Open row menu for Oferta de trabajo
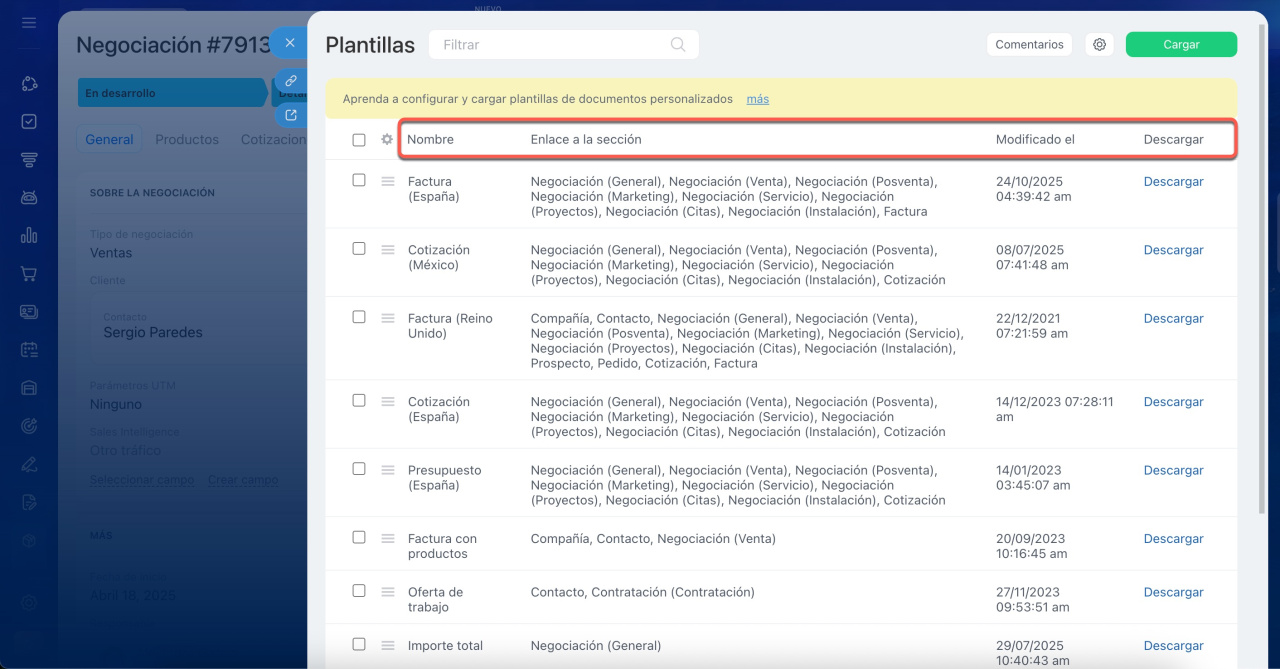The width and height of the screenshot is (1280, 669). coord(388,592)
